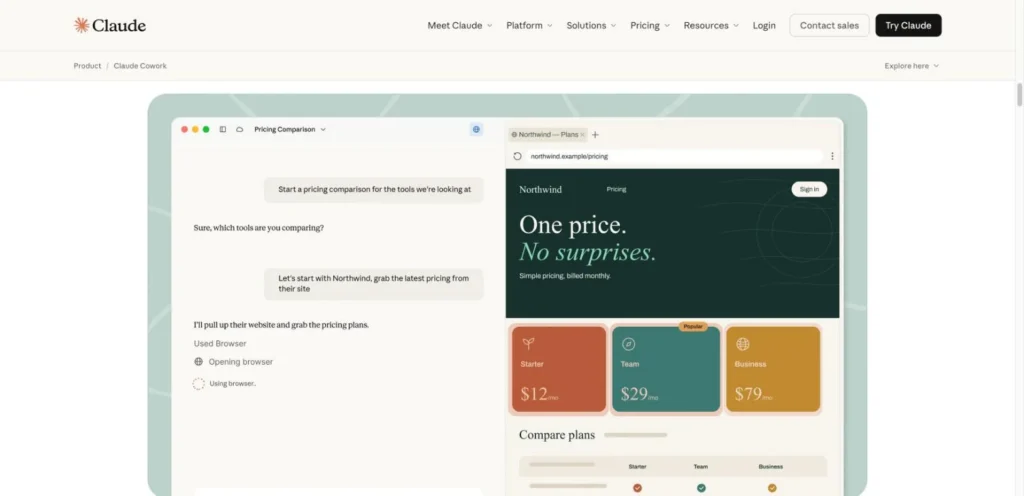Image resolution: width=1024 pixels, height=496 pixels.
Task: Expand the Platform menu
Action: (529, 25)
